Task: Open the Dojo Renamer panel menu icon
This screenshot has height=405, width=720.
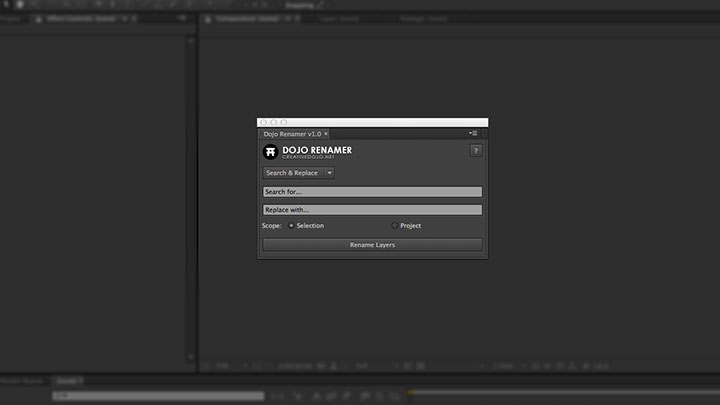Action: [x=473, y=133]
